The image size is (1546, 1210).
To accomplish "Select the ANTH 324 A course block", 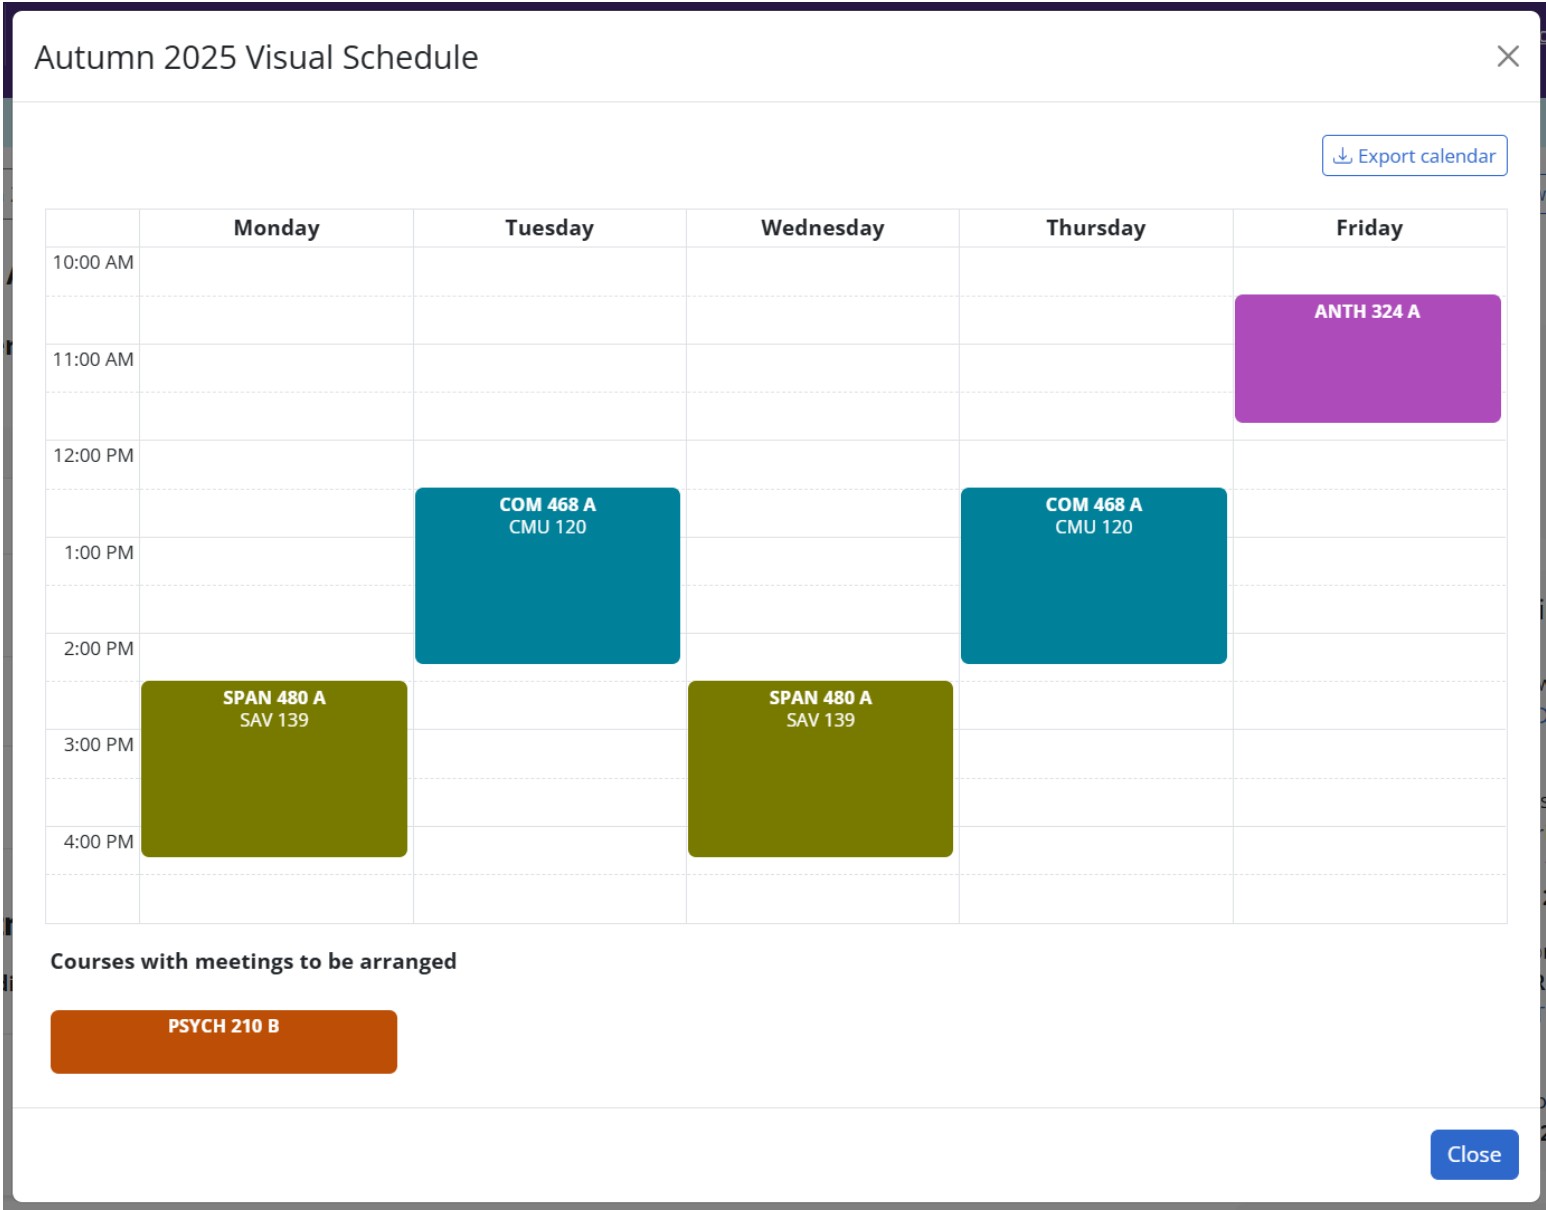I will pos(1367,357).
